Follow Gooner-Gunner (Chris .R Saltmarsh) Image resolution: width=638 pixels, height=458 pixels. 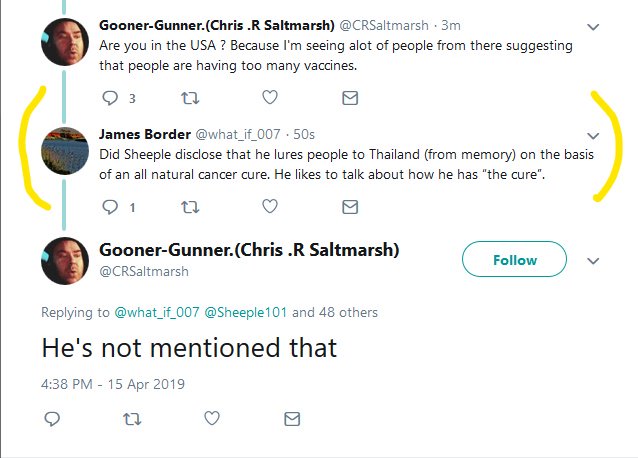(x=514, y=260)
